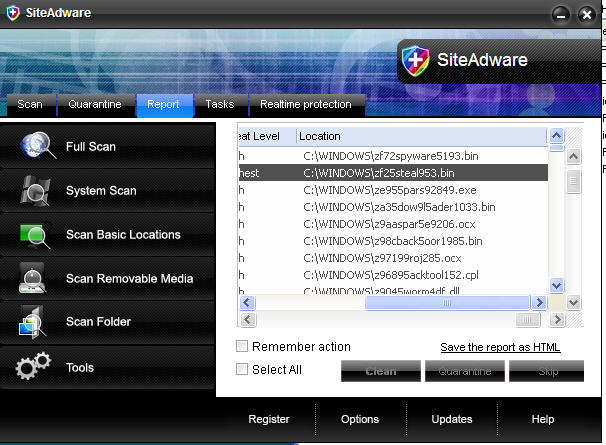Select row z9aaspar5e9206.ocx
606x445 pixels.
[393, 224]
